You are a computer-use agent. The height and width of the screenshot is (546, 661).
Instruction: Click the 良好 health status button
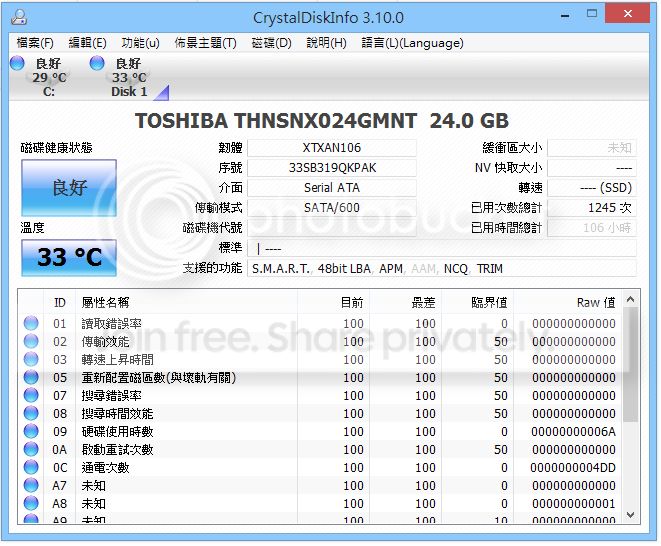click(x=69, y=188)
